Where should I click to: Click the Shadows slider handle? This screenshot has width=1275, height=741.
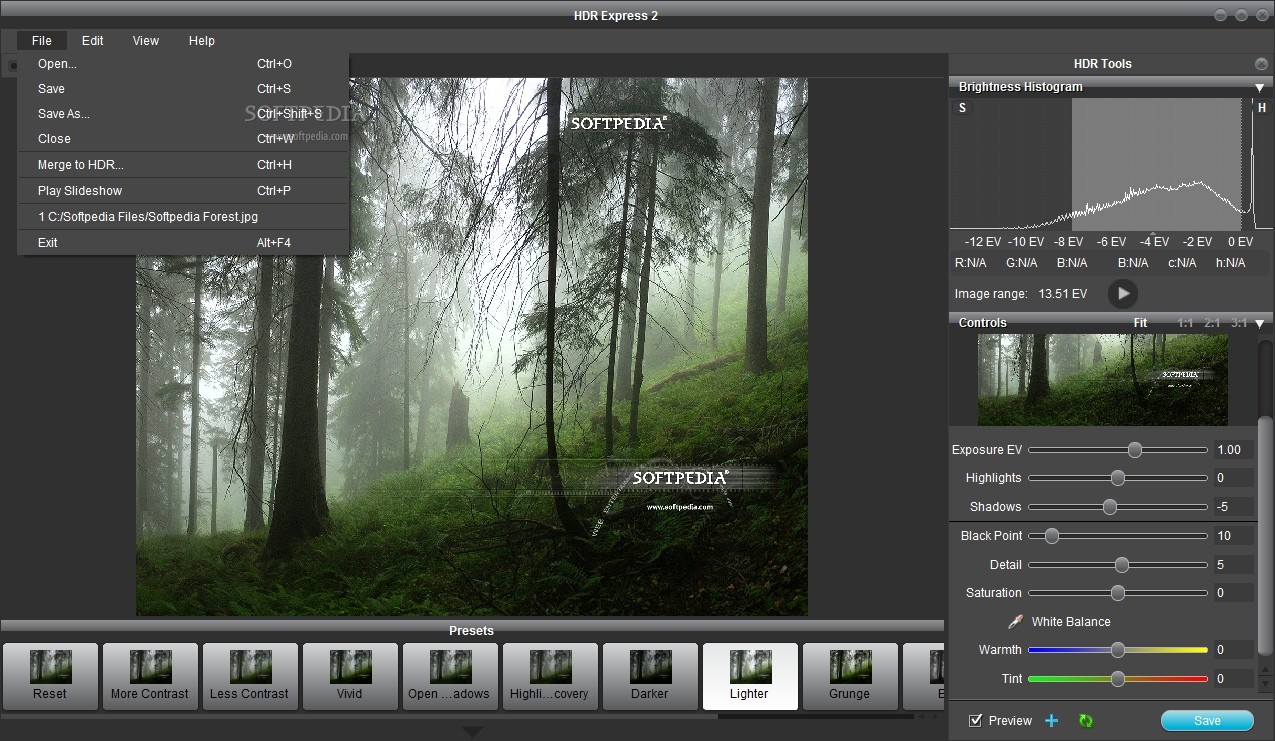pos(1110,507)
